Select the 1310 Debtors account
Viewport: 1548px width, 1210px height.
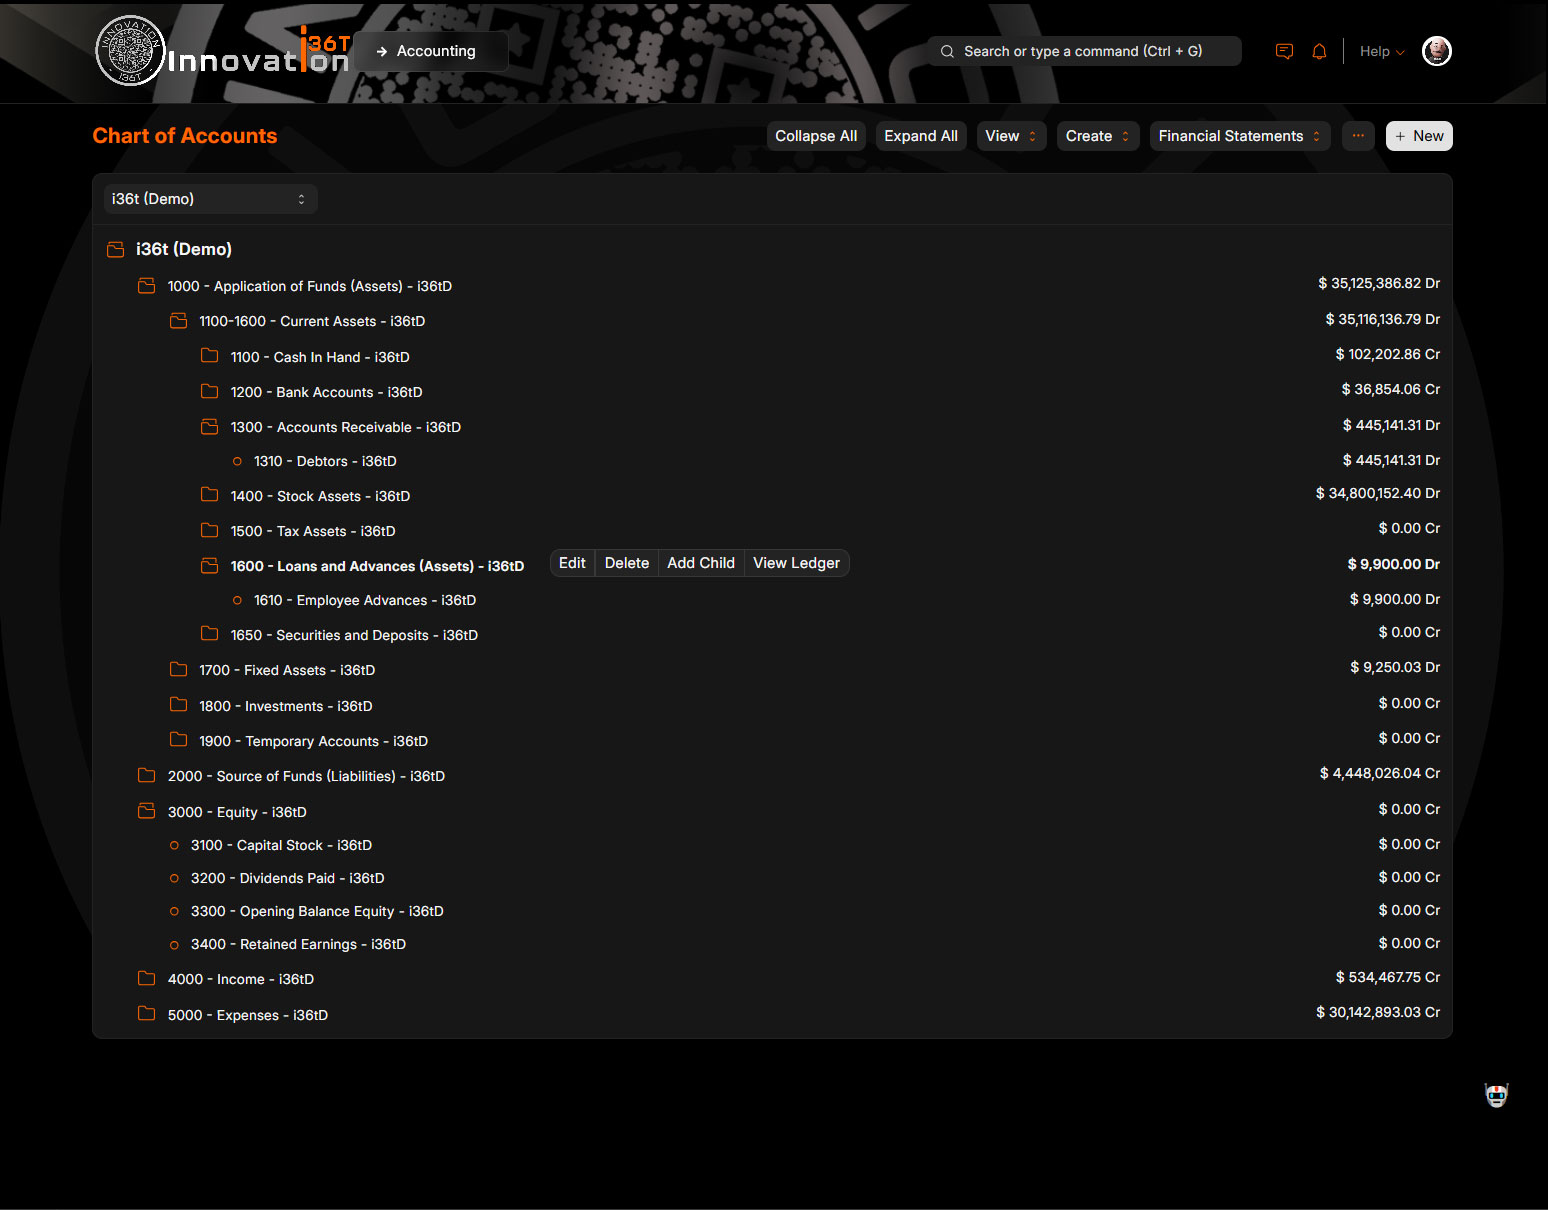click(325, 461)
